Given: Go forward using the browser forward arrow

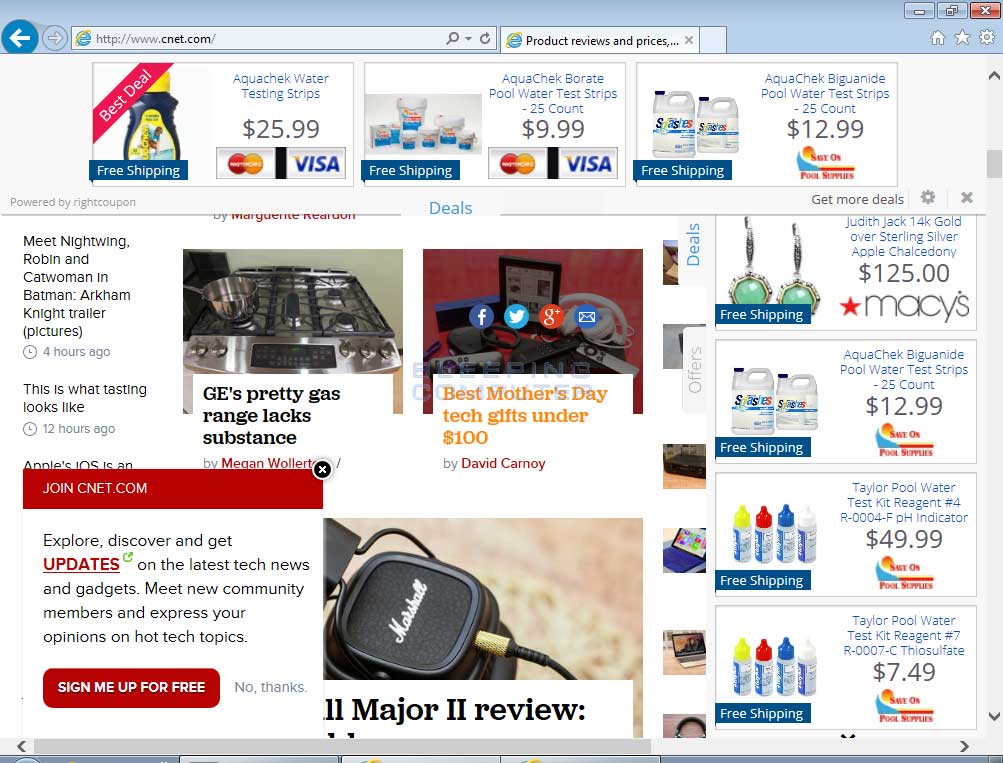Looking at the screenshot, I should pos(55,38).
